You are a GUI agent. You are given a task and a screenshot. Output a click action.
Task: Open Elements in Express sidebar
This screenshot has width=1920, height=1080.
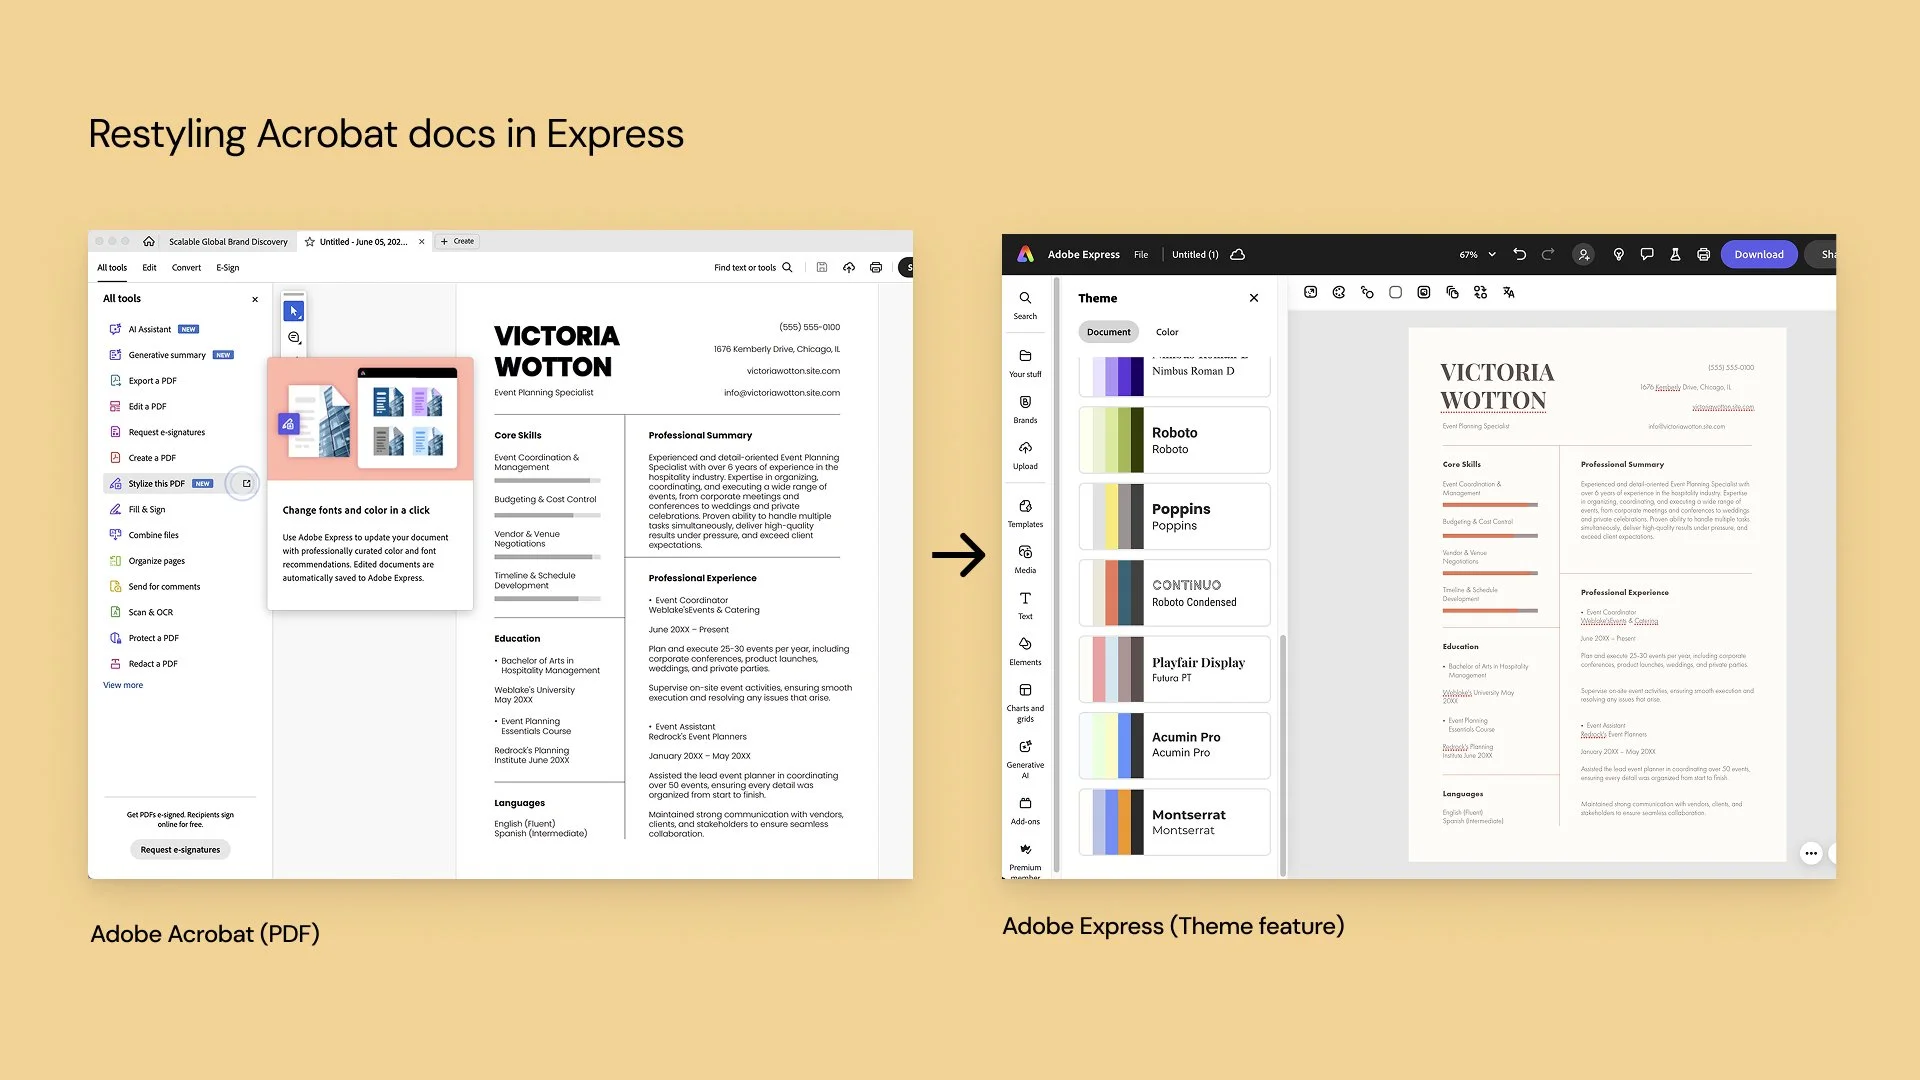[x=1025, y=651]
